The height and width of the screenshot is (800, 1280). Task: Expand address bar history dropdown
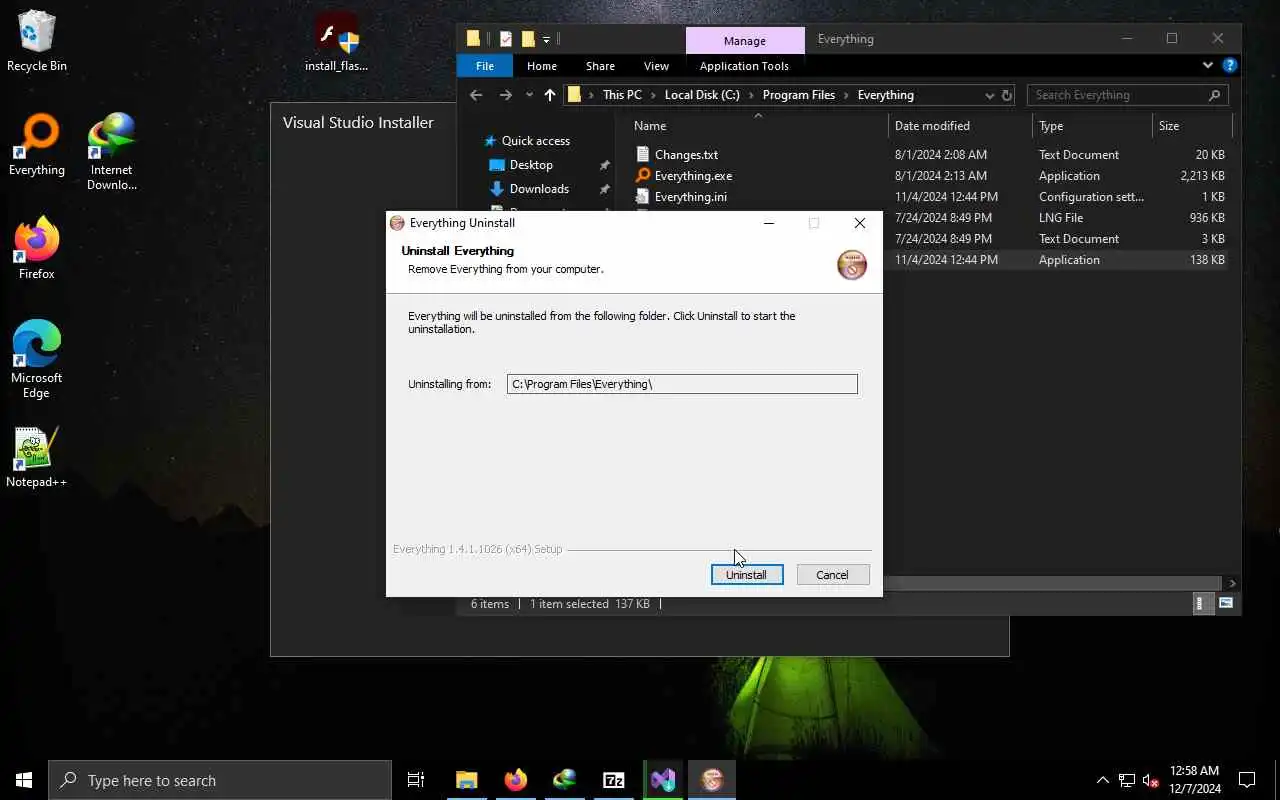click(990, 96)
